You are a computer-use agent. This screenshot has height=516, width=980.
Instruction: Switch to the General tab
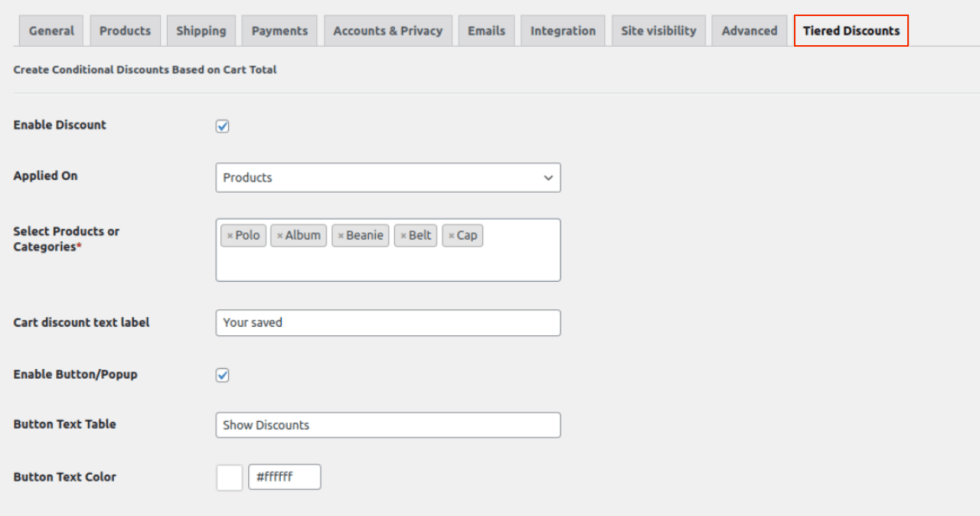click(x=51, y=31)
